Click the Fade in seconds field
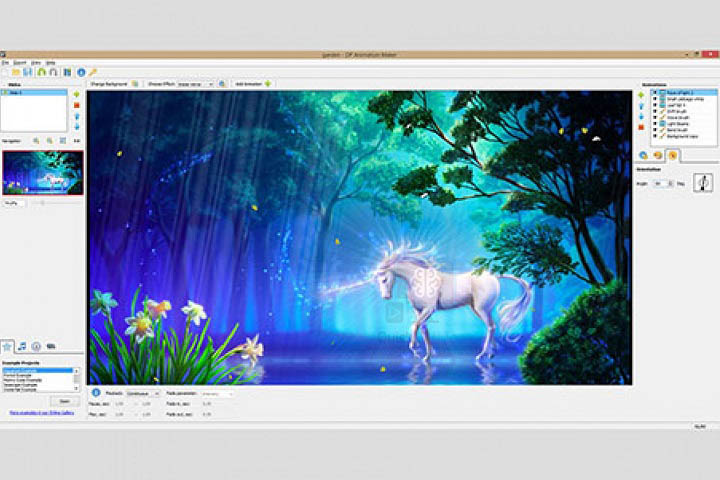 coord(208,404)
